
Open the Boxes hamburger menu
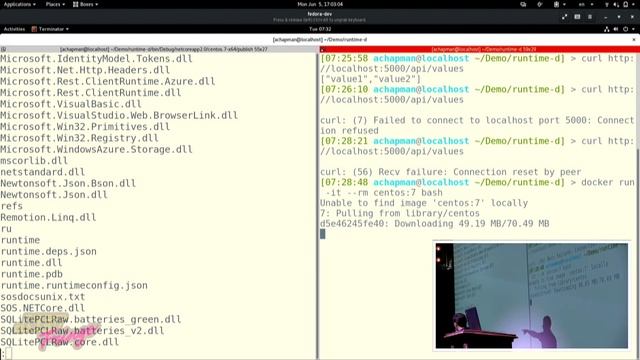pos(590,17)
